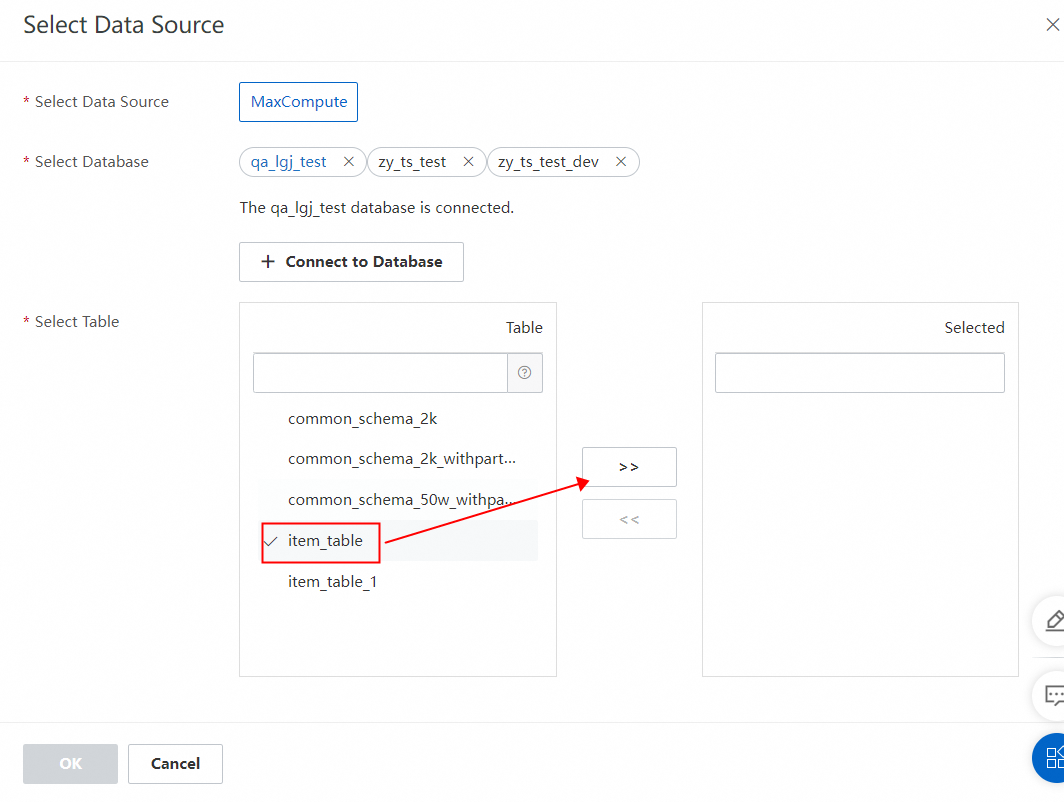Close the Select Data Source dialog
The height and width of the screenshot is (802, 1064).
[x=1052, y=26]
